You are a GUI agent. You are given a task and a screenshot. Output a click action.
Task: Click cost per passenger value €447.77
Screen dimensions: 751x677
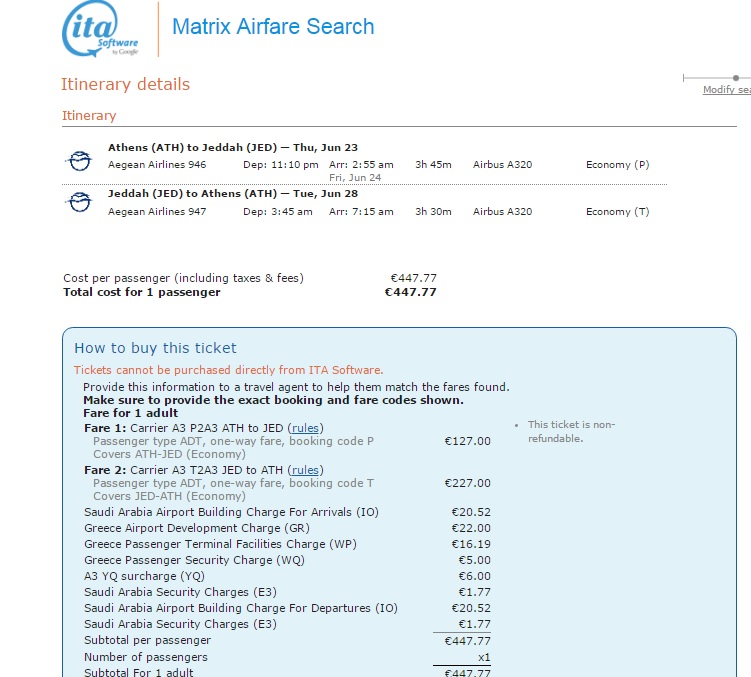point(414,278)
